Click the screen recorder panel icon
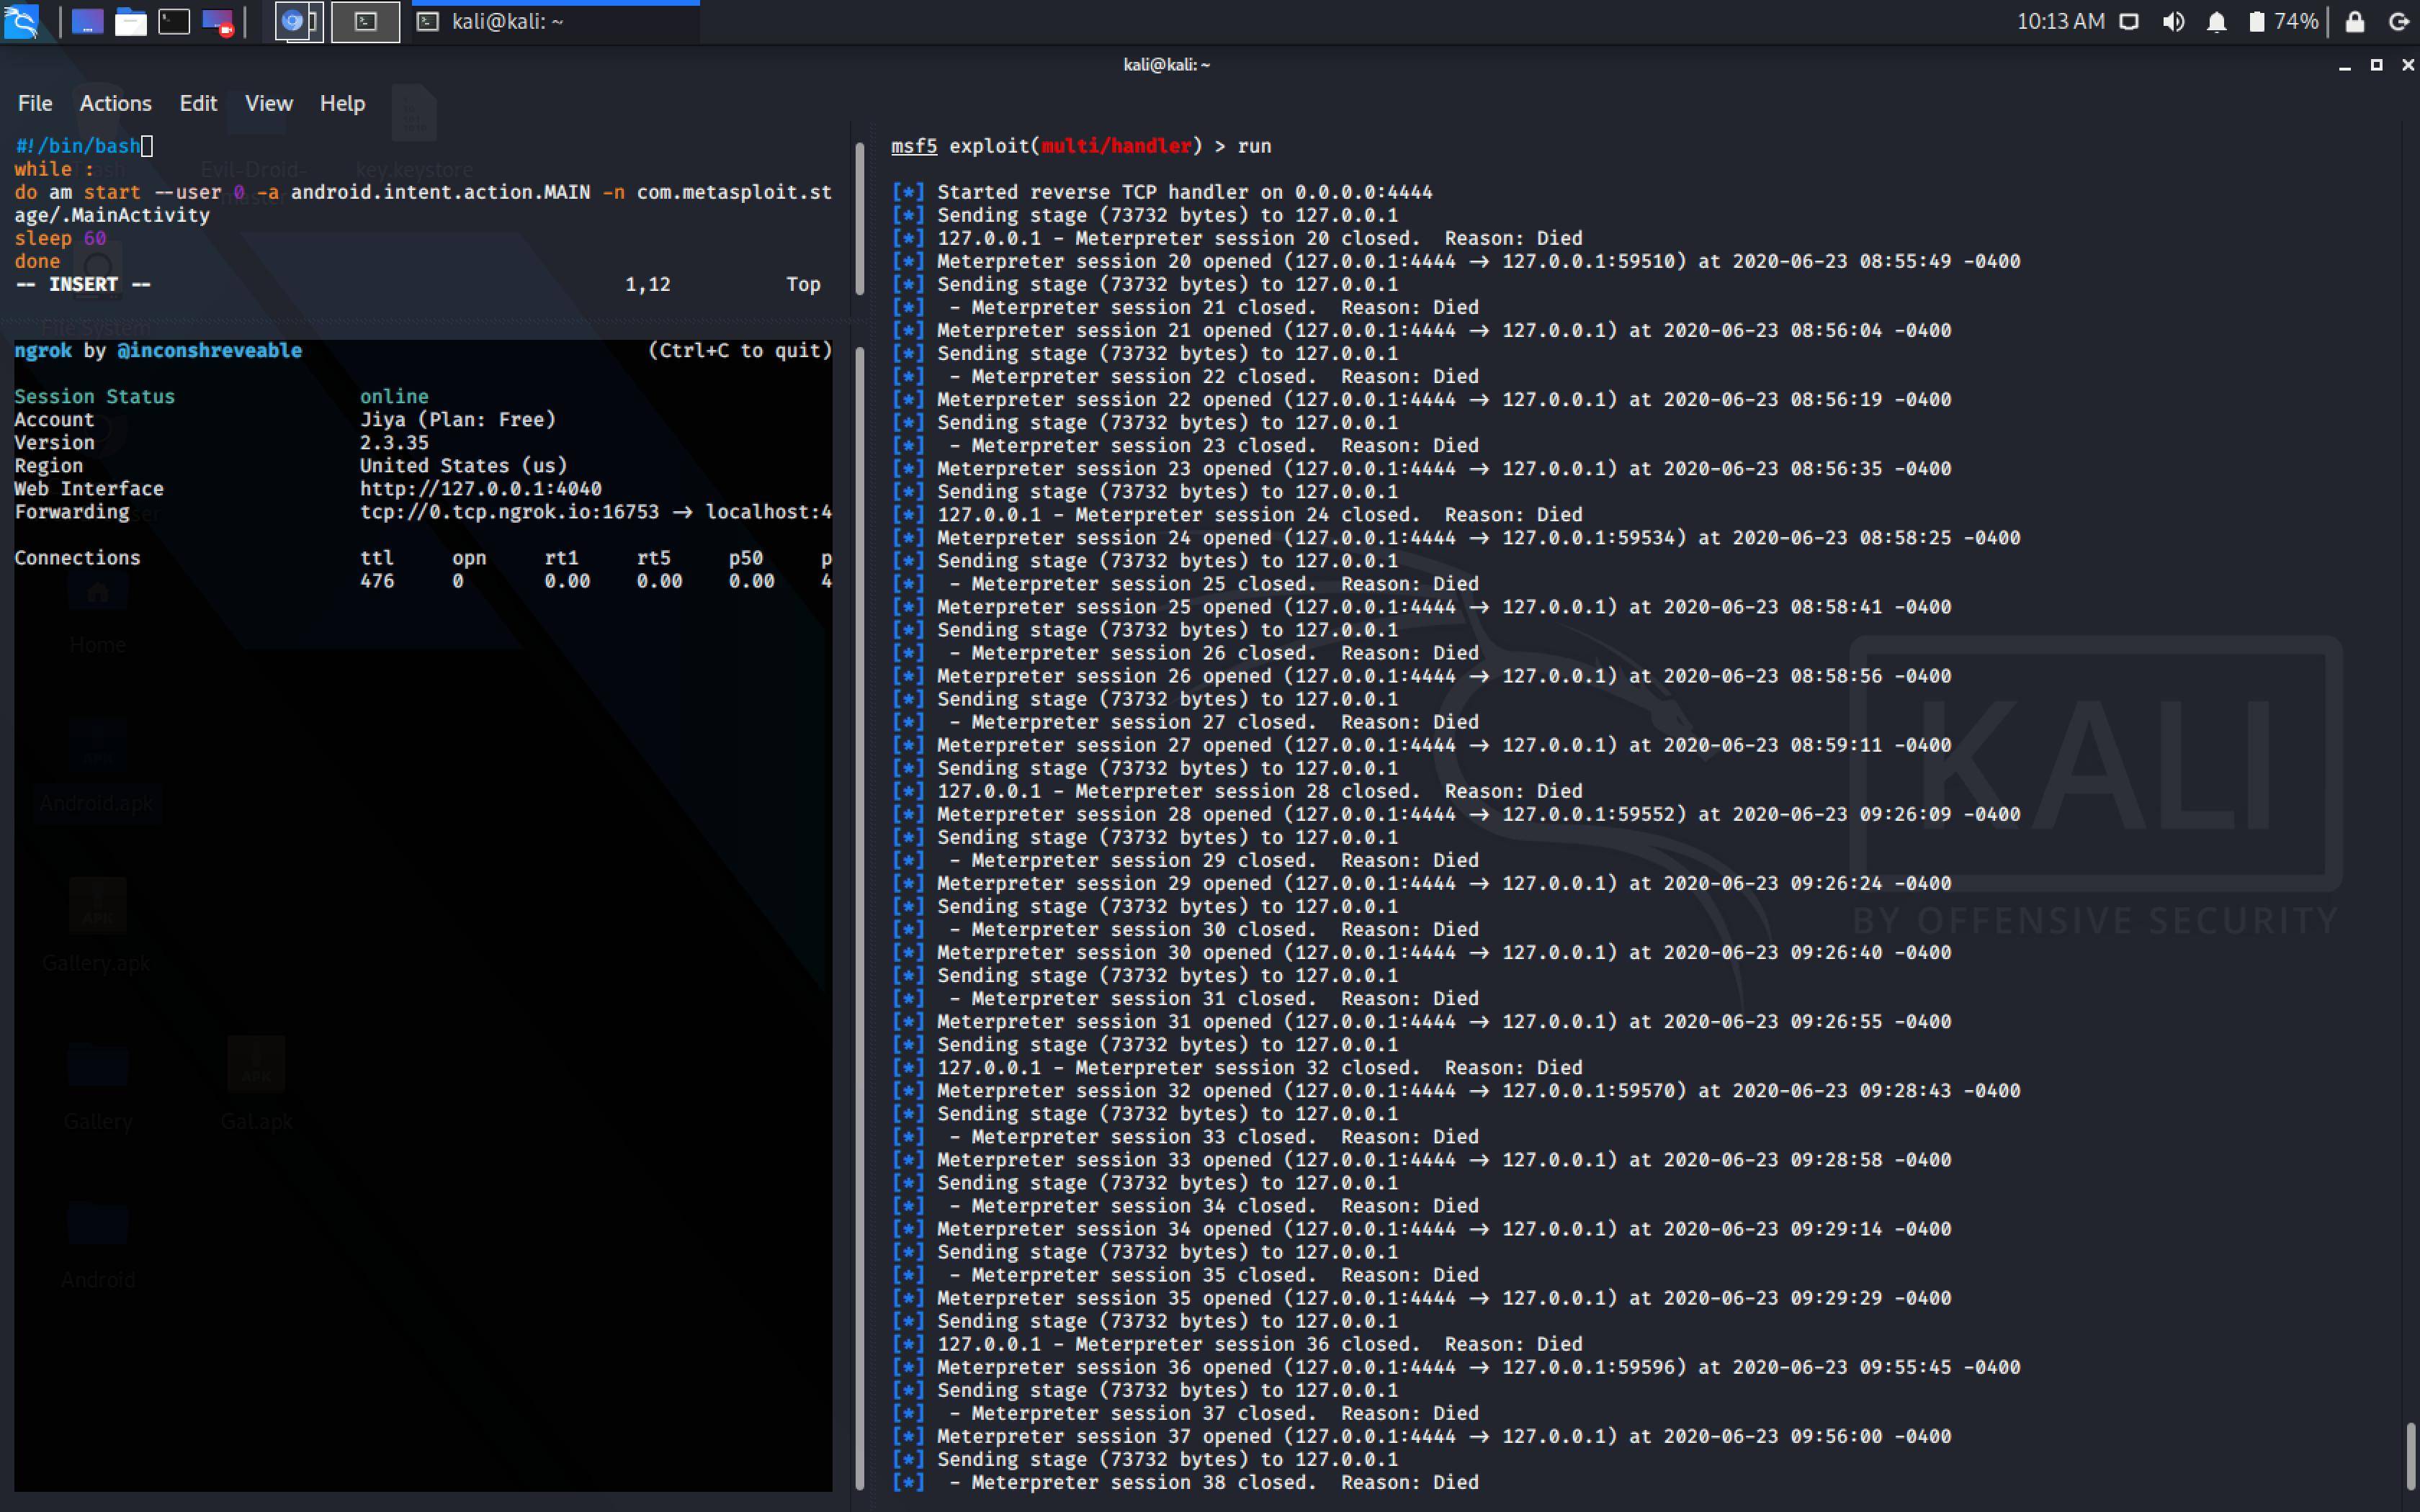This screenshot has height=1512, width=2420. pyautogui.click(x=217, y=21)
